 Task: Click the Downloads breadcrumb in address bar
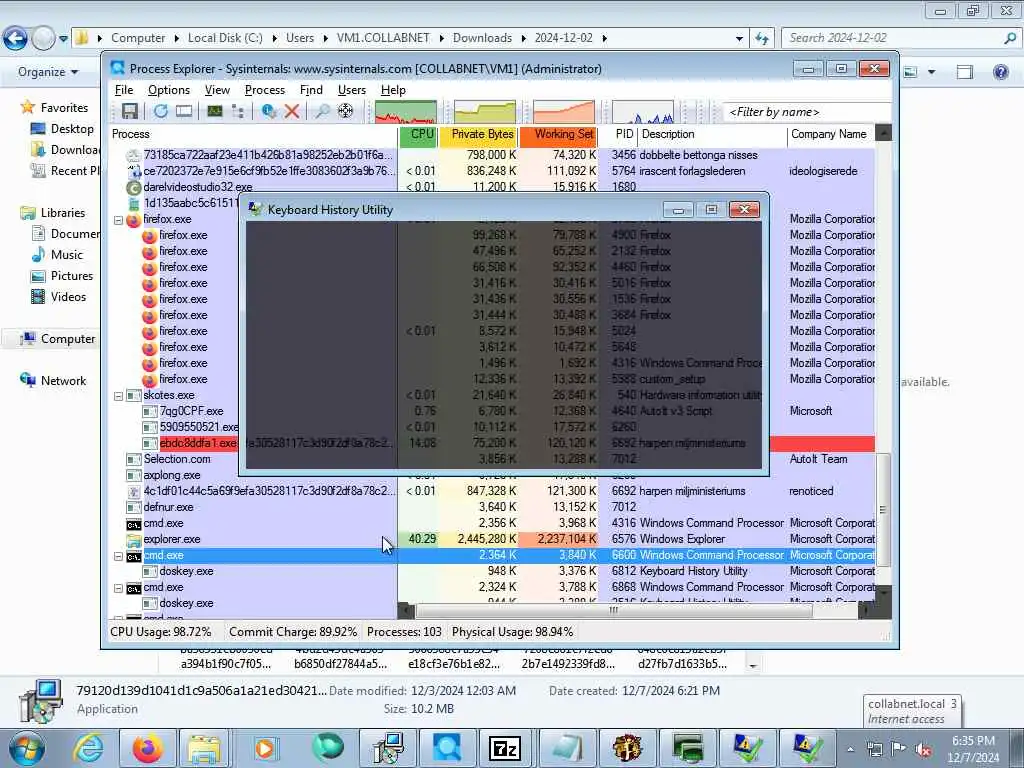[x=482, y=38]
